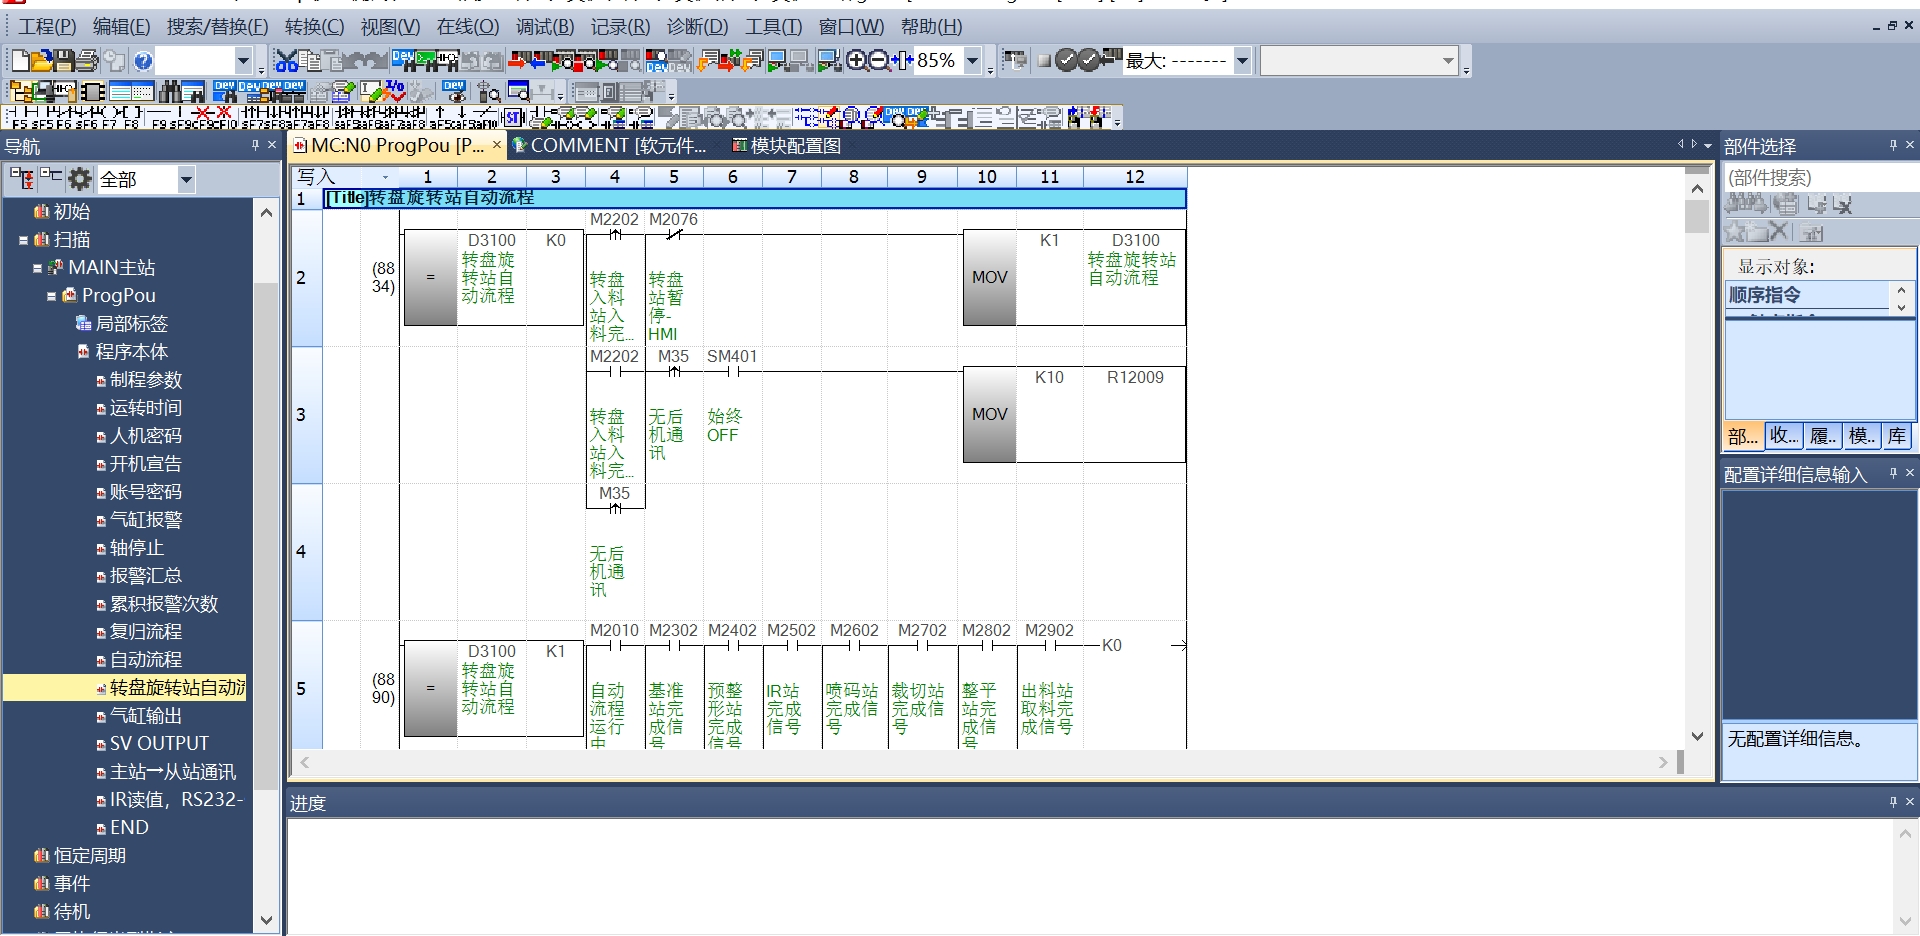Collapse the MAIN主站 tree node
1920x936 pixels.
(x=38, y=268)
